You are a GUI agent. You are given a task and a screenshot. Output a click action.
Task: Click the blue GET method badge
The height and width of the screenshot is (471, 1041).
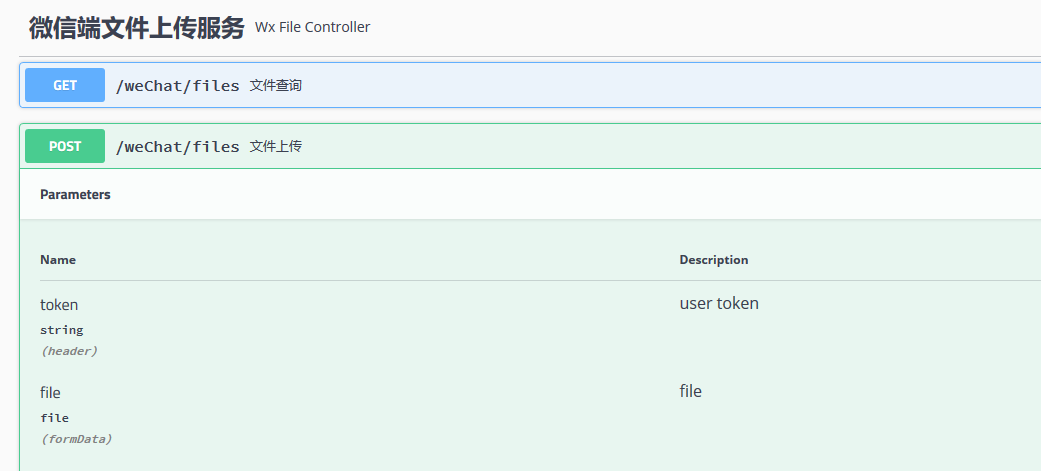tap(65, 86)
